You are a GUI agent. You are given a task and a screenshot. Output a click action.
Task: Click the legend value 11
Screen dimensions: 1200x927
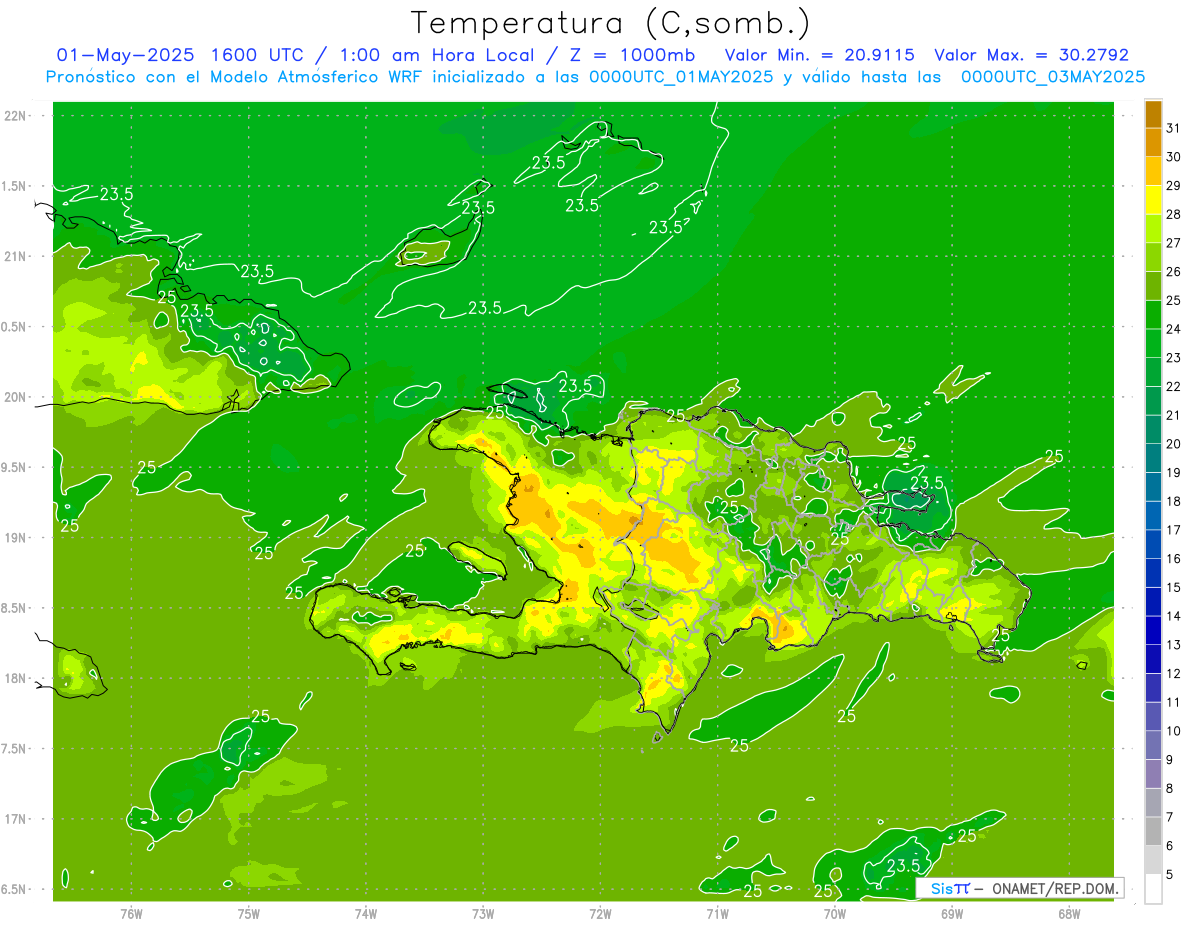coord(1173,702)
